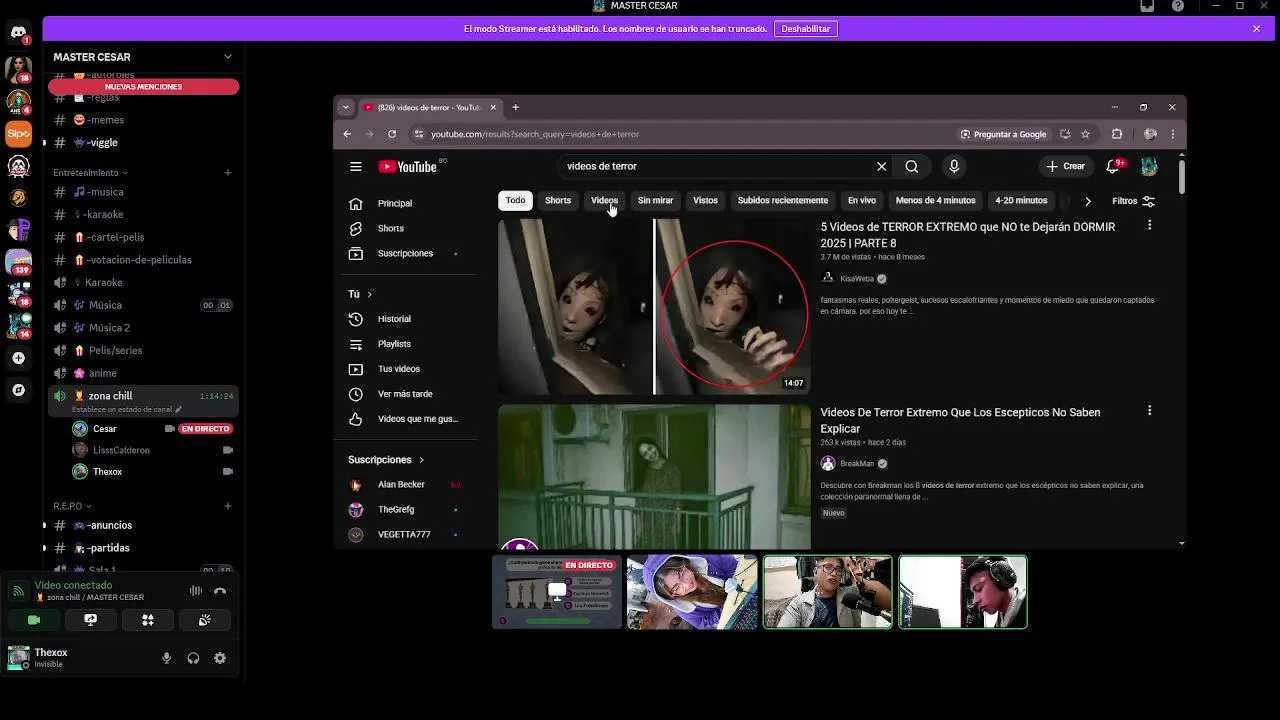Screen dimensions: 1280x720
Task: Click the Crear button
Action: click(x=1066, y=166)
